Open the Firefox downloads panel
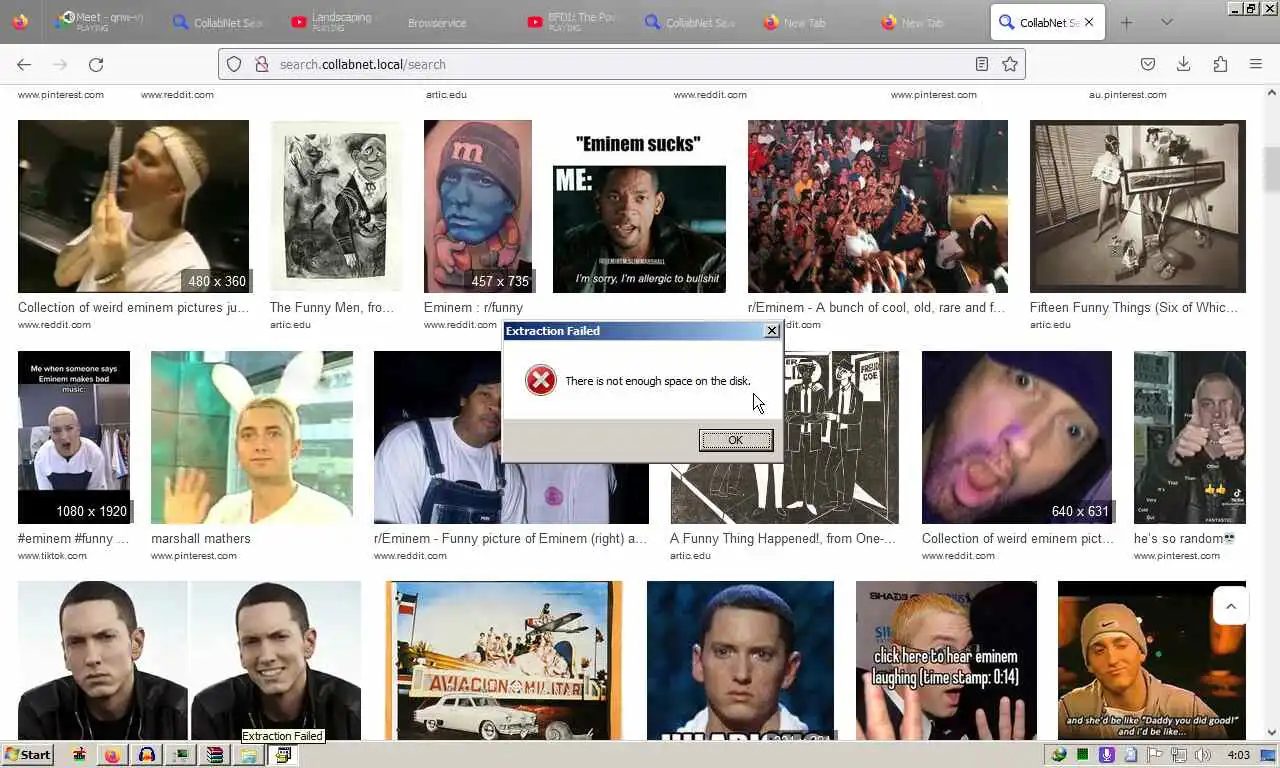1280x768 pixels. tap(1183, 64)
